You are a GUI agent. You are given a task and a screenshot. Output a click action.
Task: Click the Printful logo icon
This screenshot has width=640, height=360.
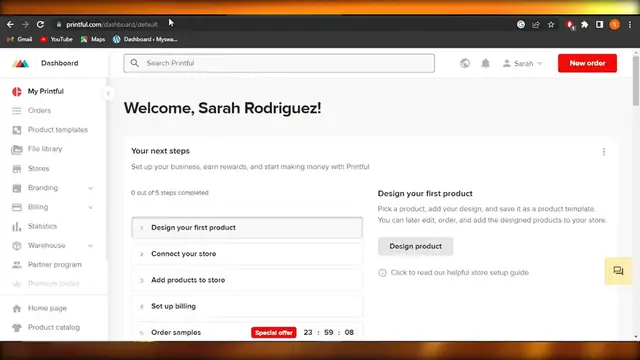click(20, 63)
